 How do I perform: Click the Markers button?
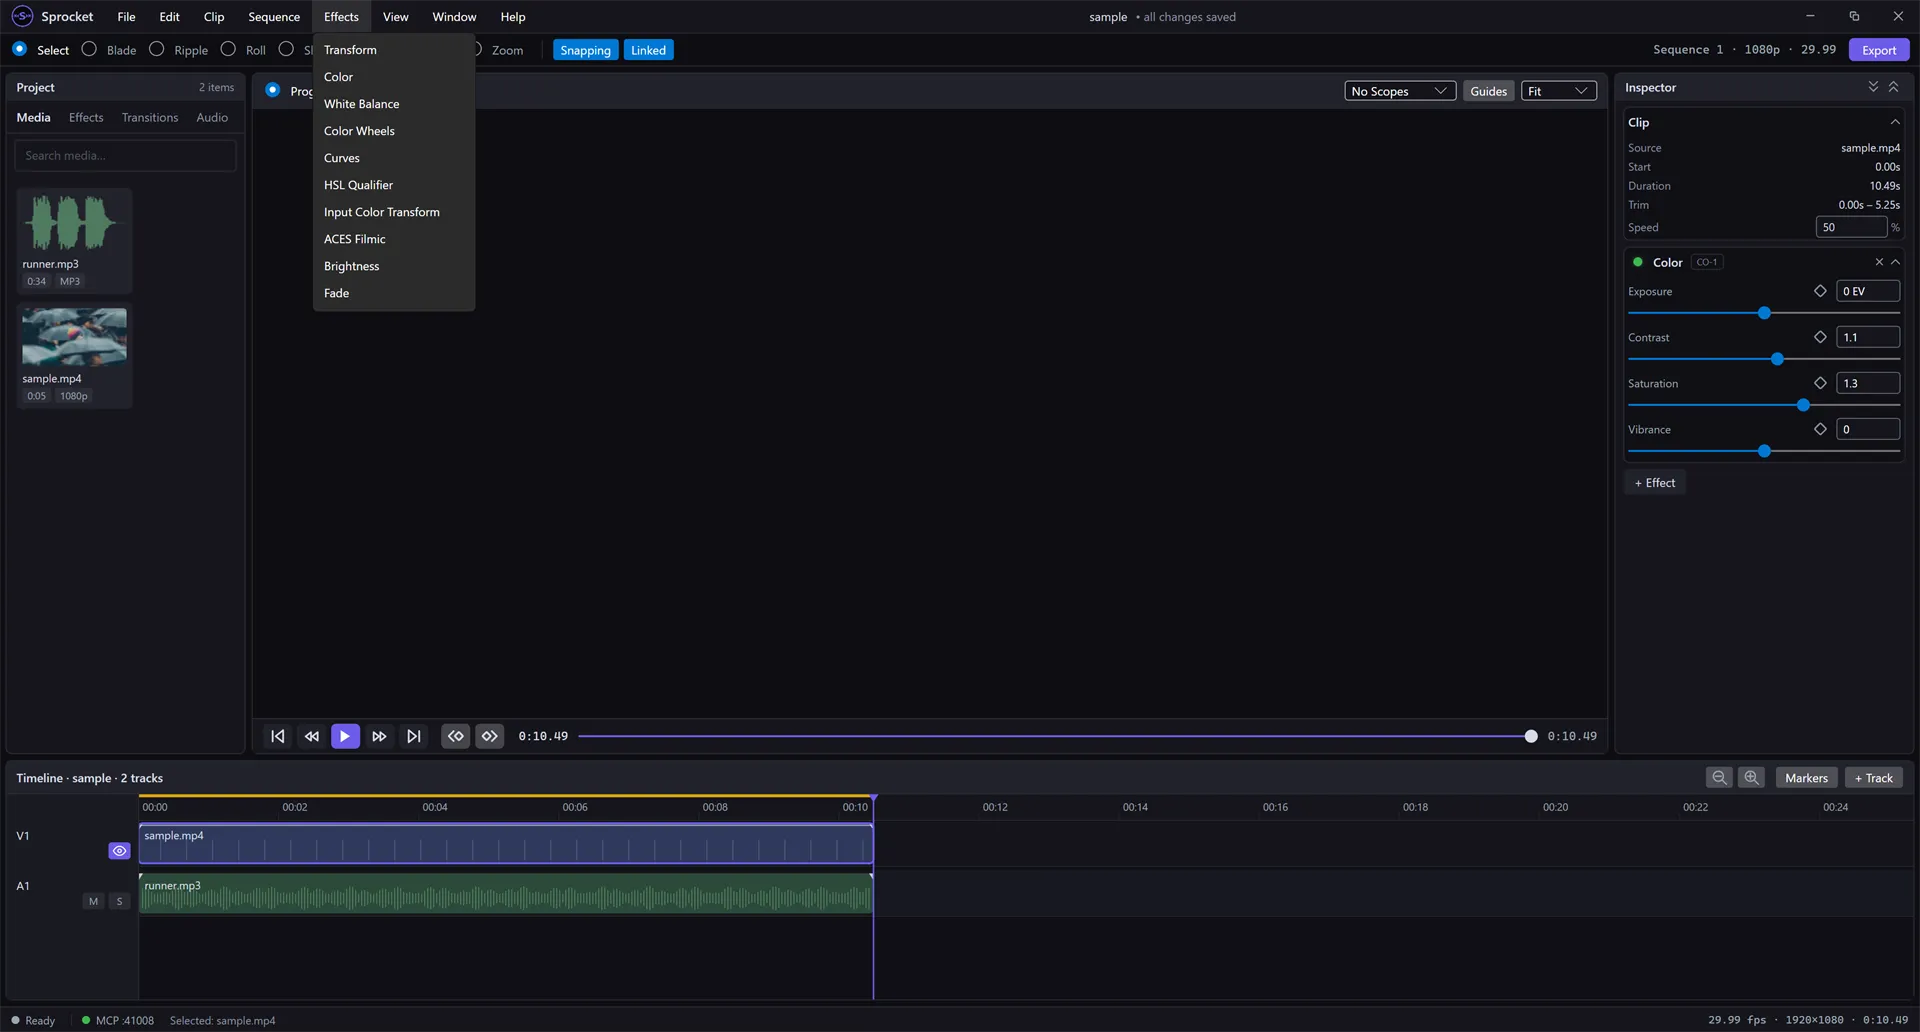tap(1806, 777)
